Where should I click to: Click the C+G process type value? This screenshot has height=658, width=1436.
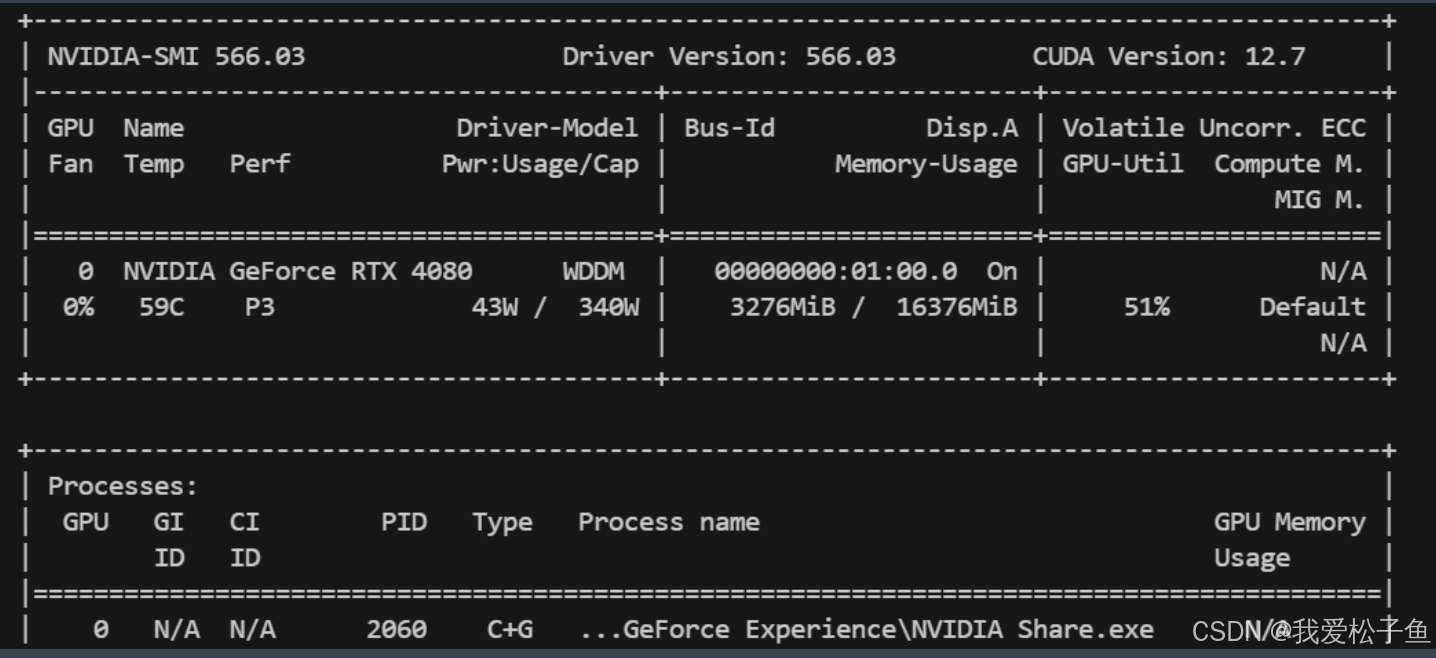tap(510, 630)
